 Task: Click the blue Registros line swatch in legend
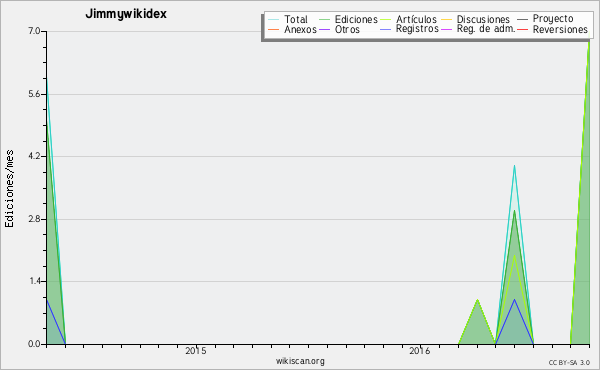pos(385,29)
